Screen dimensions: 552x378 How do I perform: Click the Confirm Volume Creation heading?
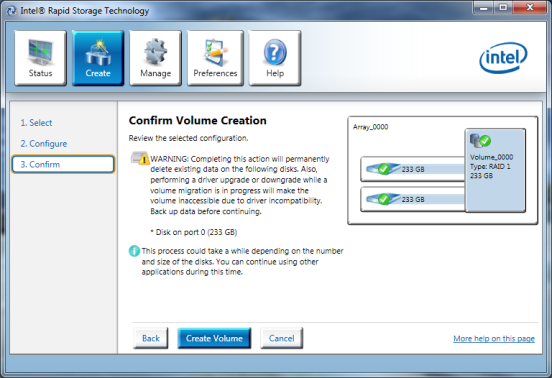click(197, 120)
